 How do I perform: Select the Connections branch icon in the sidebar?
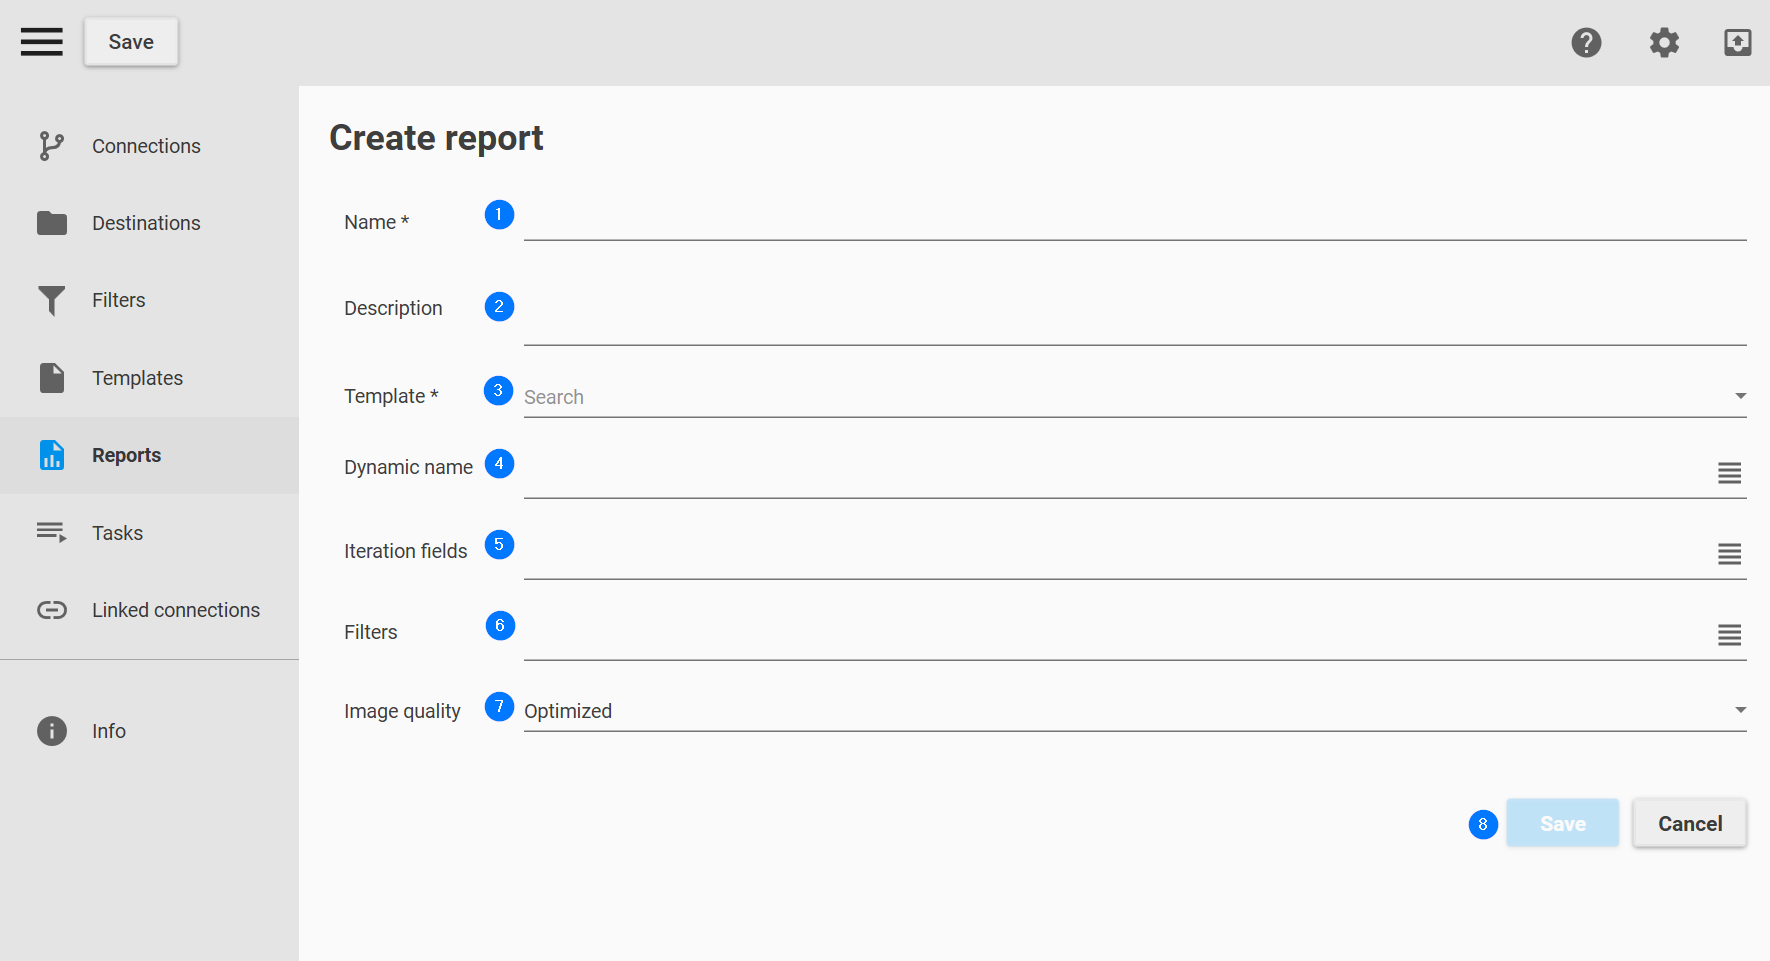(51, 145)
